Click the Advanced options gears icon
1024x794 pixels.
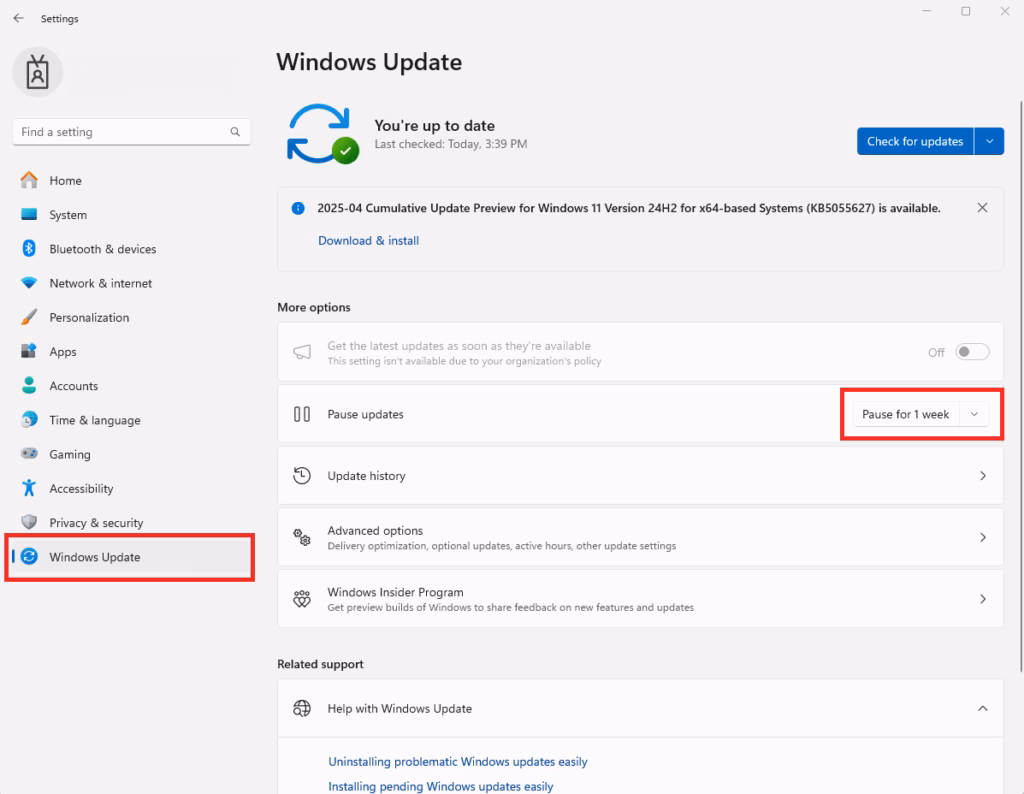tap(302, 537)
